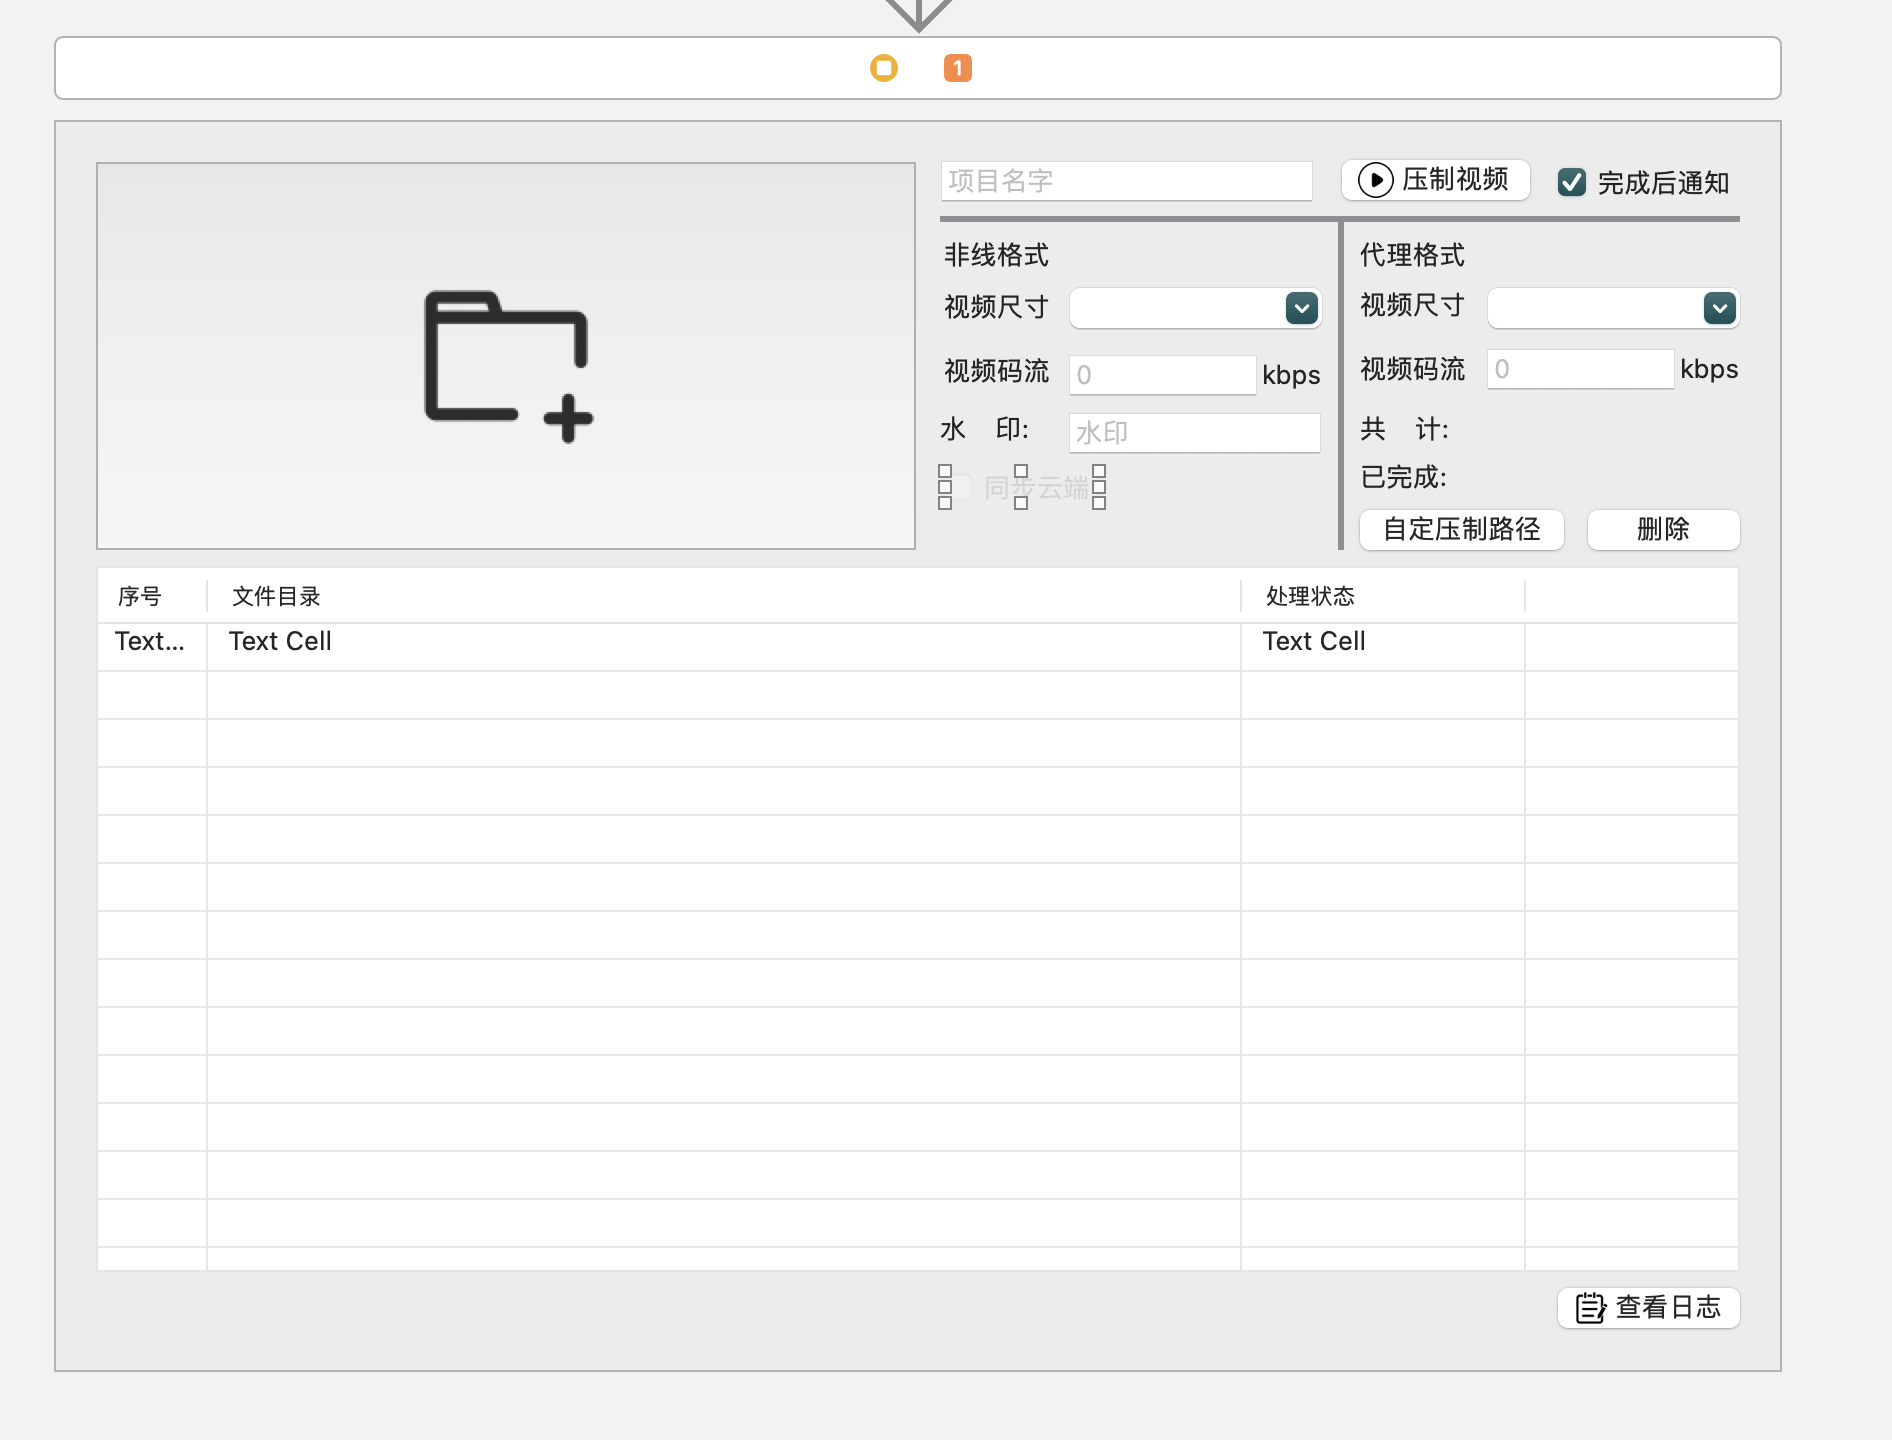1892x1440 pixels.
Task: Select the Text Cell under 处理状态
Action: tap(1314, 642)
